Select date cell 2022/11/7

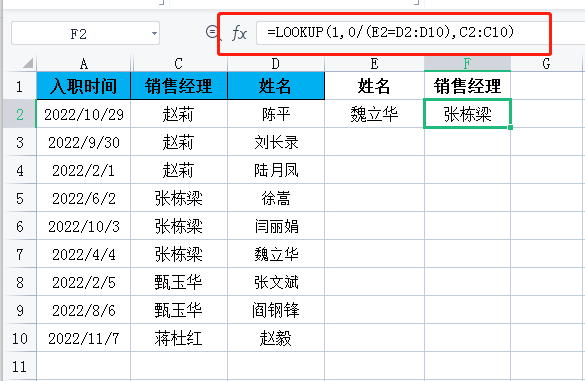coord(84,338)
